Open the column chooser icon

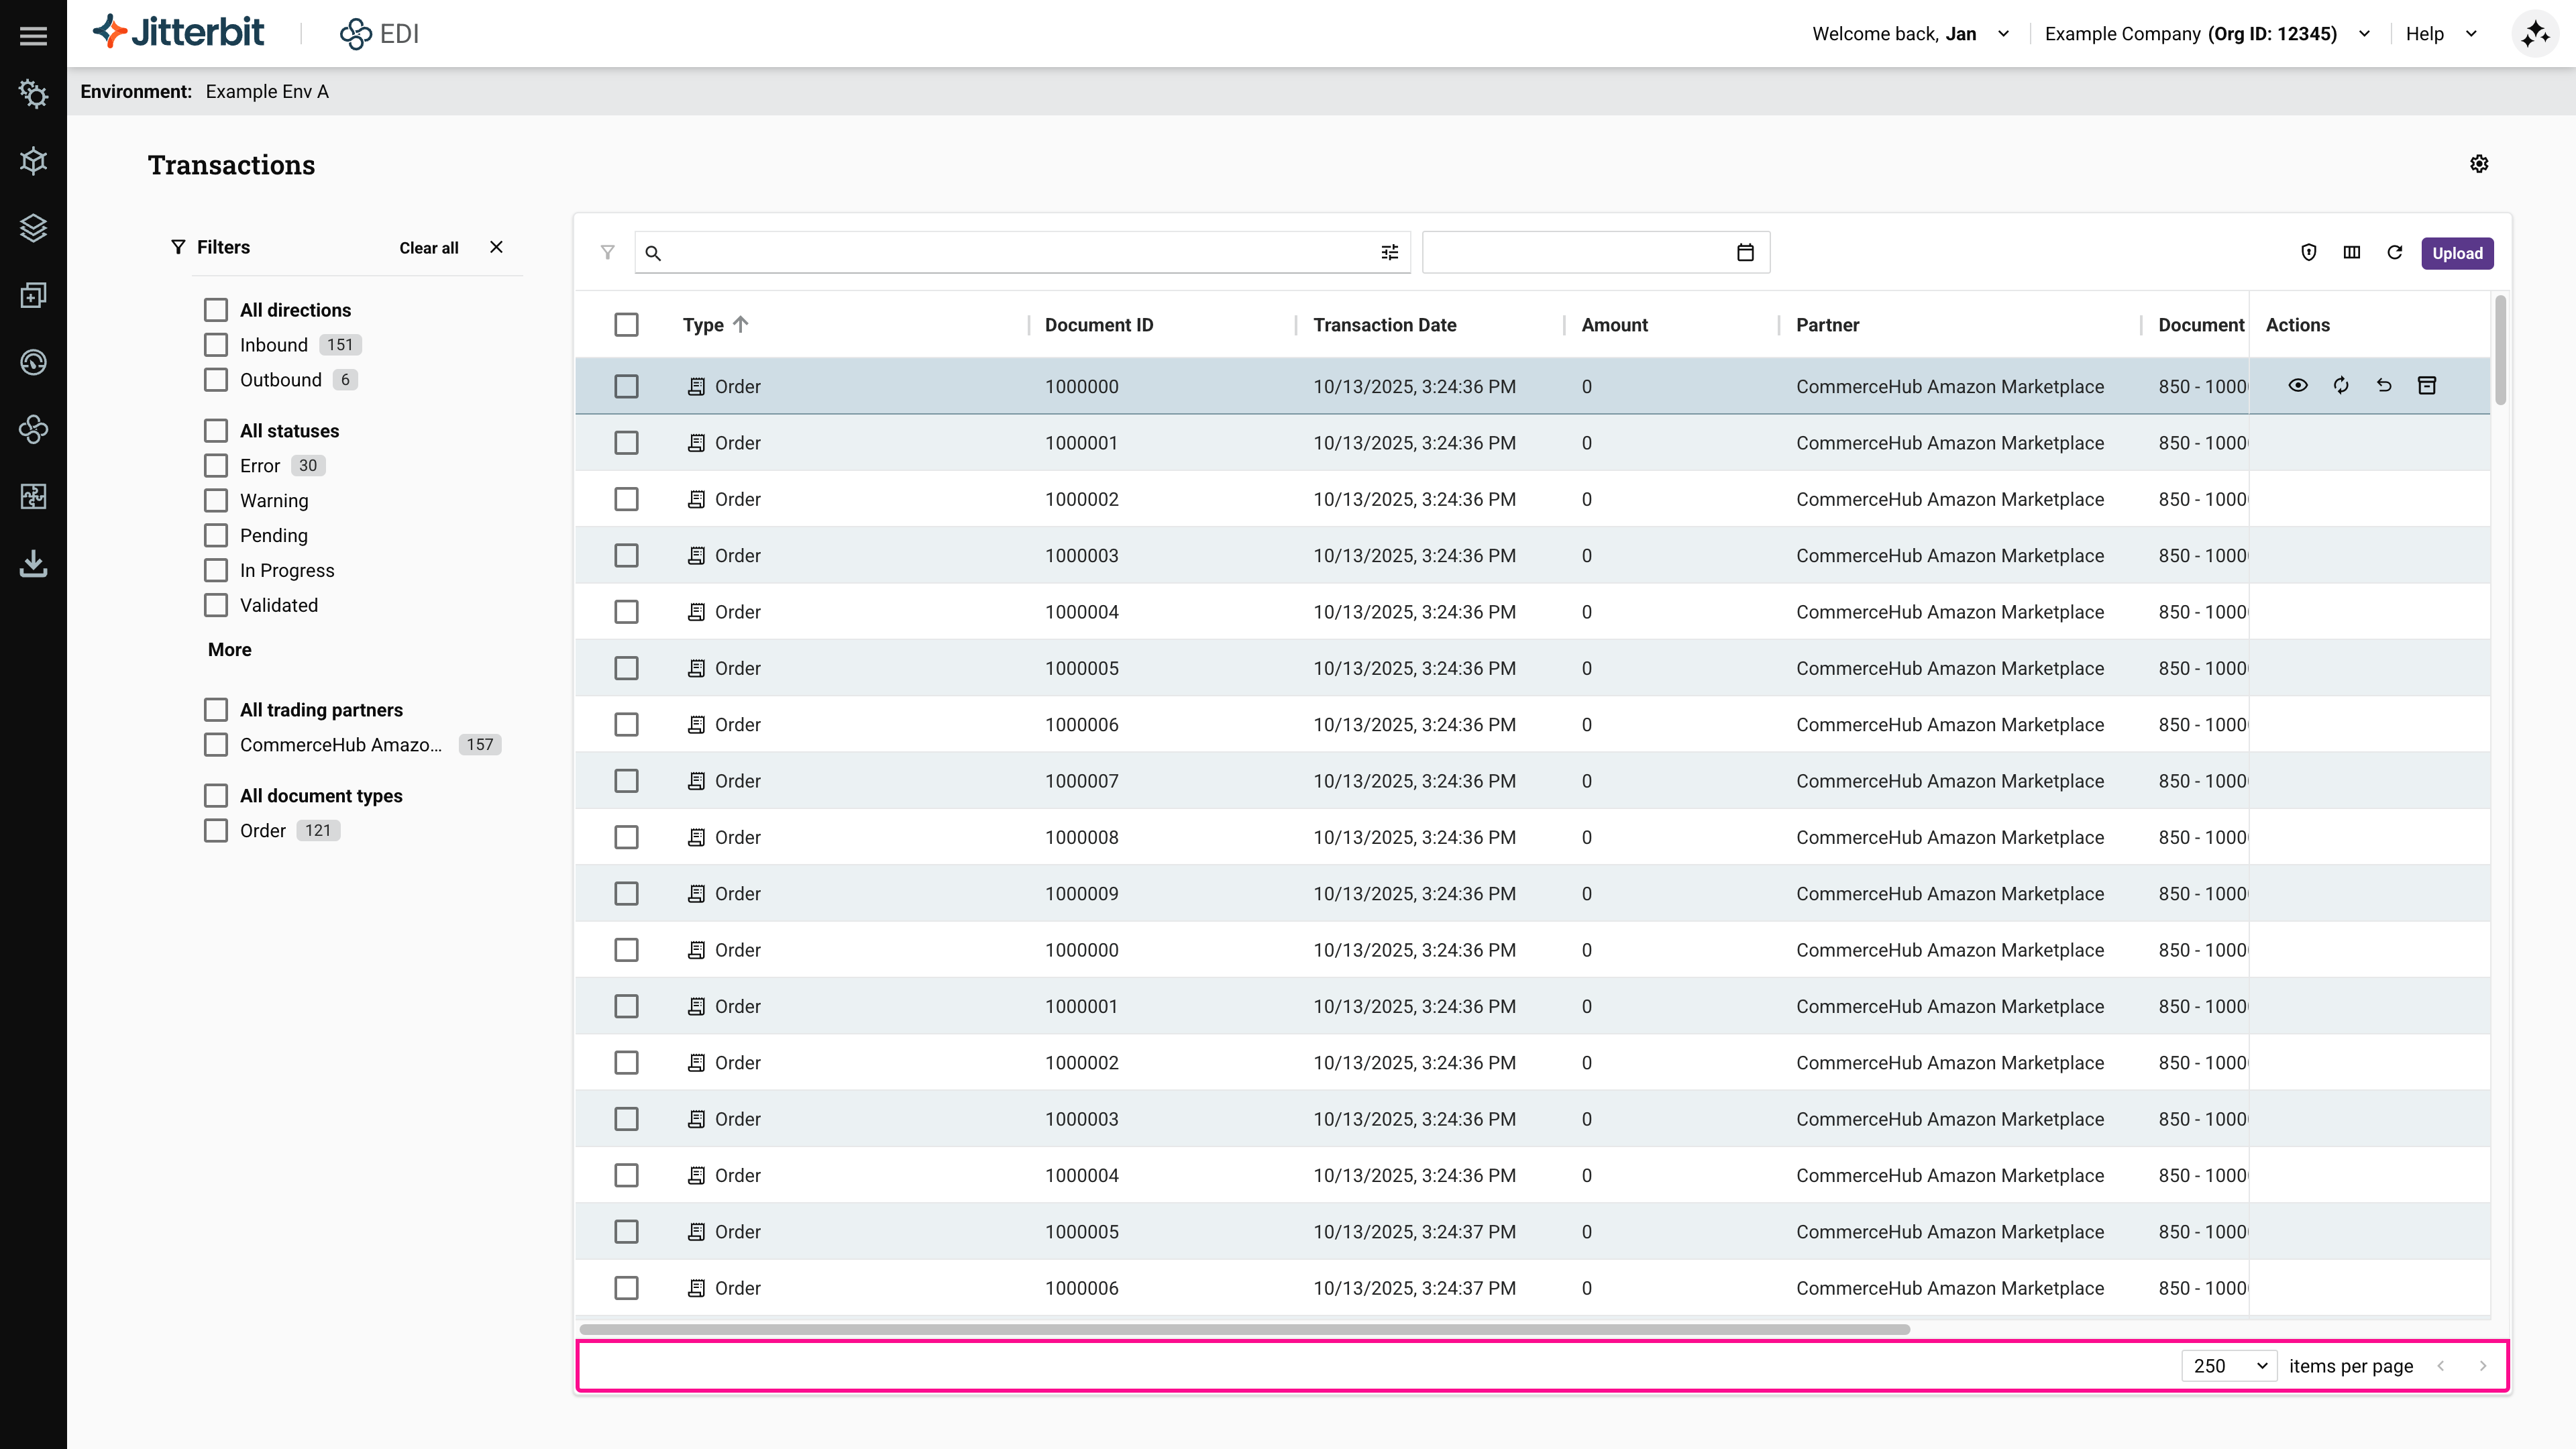(2352, 253)
